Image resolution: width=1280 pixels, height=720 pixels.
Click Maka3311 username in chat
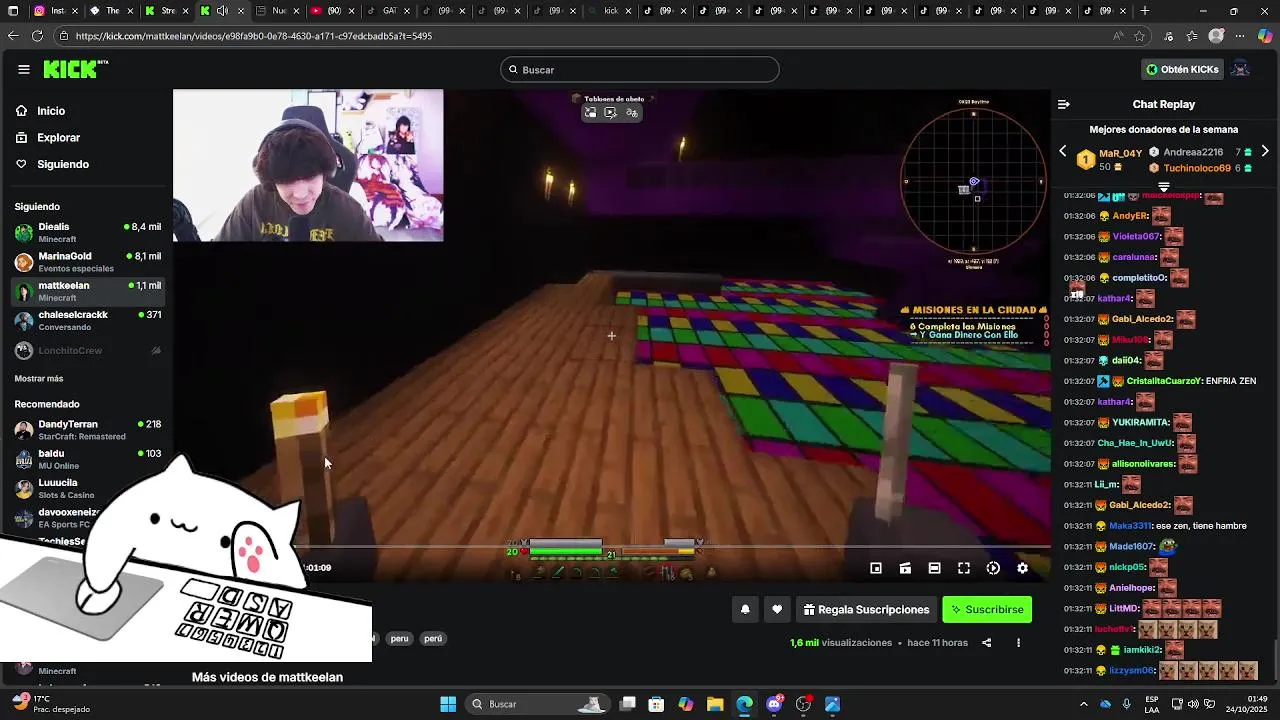click(1130, 526)
